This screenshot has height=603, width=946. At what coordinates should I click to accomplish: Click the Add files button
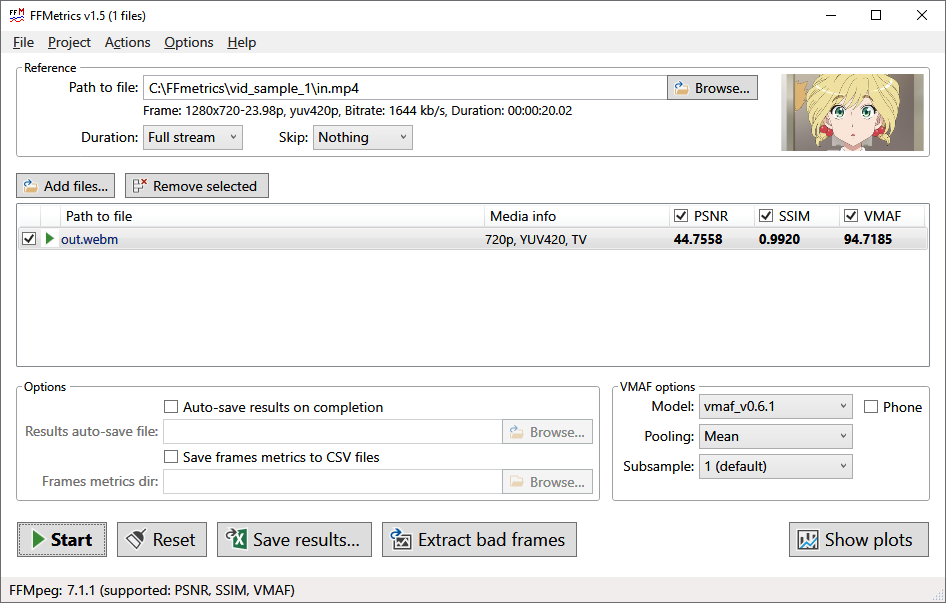(66, 186)
